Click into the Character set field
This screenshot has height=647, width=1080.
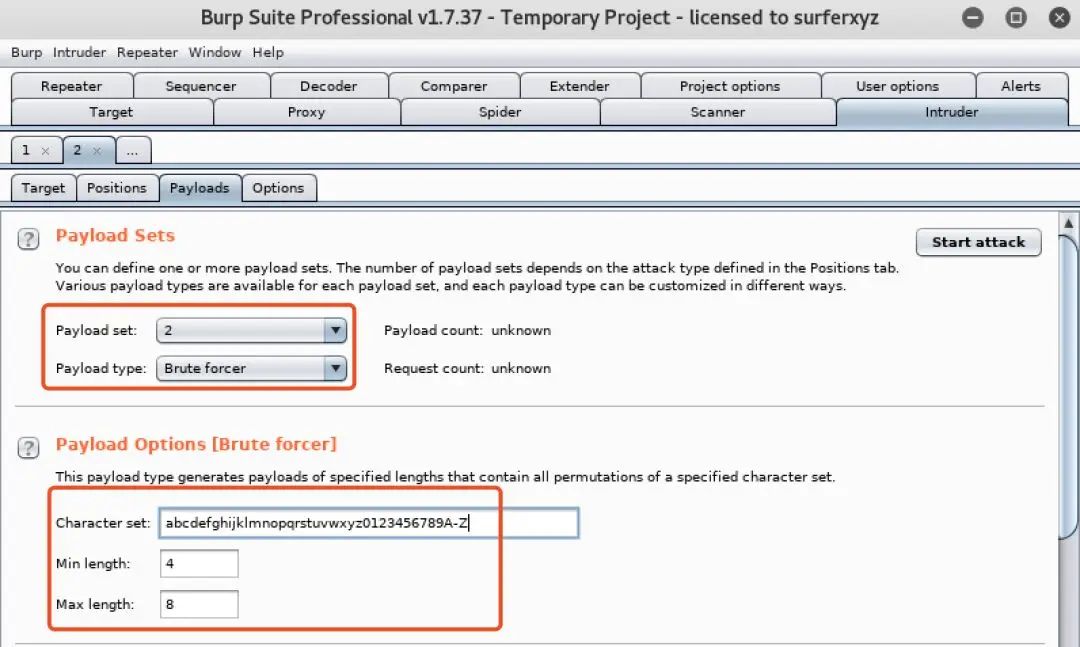(368, 523)
